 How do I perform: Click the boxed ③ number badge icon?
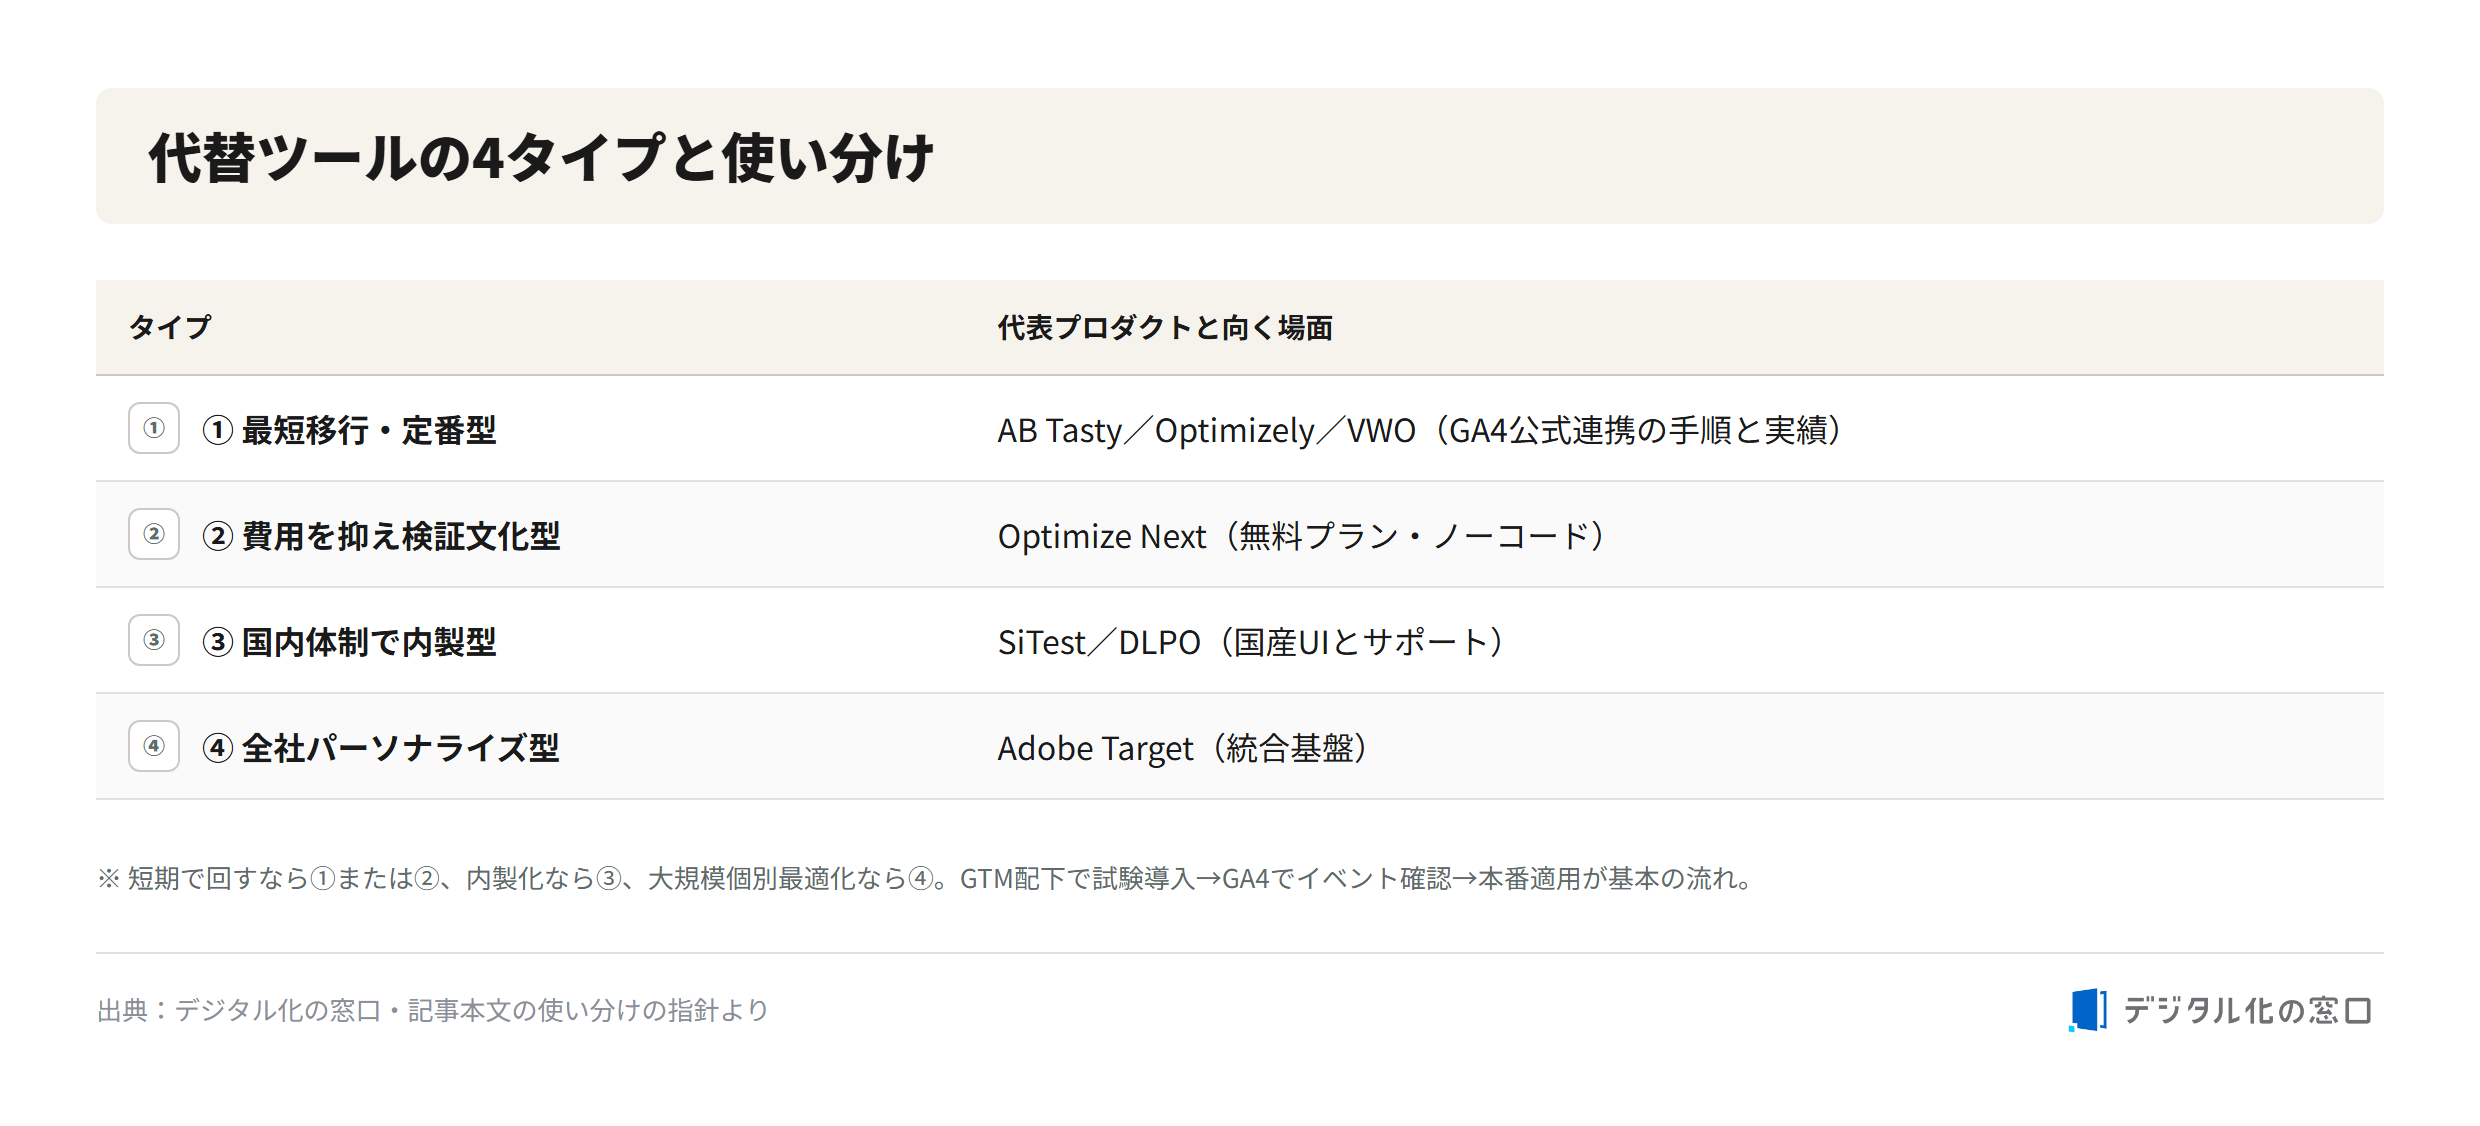(x=154, y=640)
